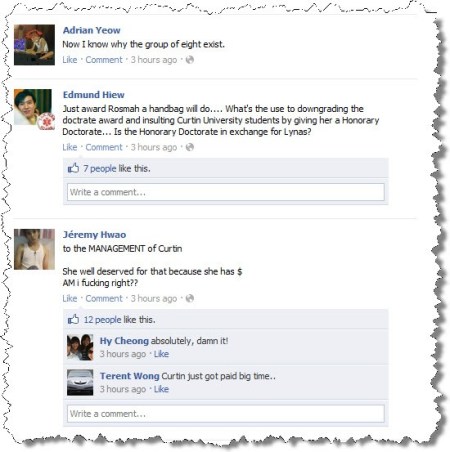450x452 pixels.
Task: View the 12 people who liked
Action: click(102, 320)
